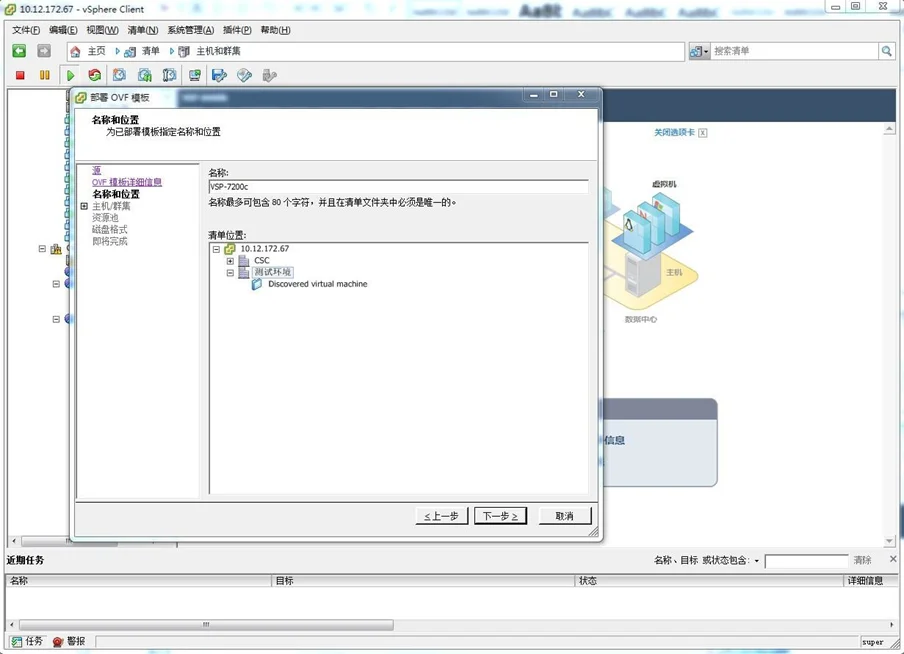
Task: Open the 清单(N) menu
Action: pos(142,30)
